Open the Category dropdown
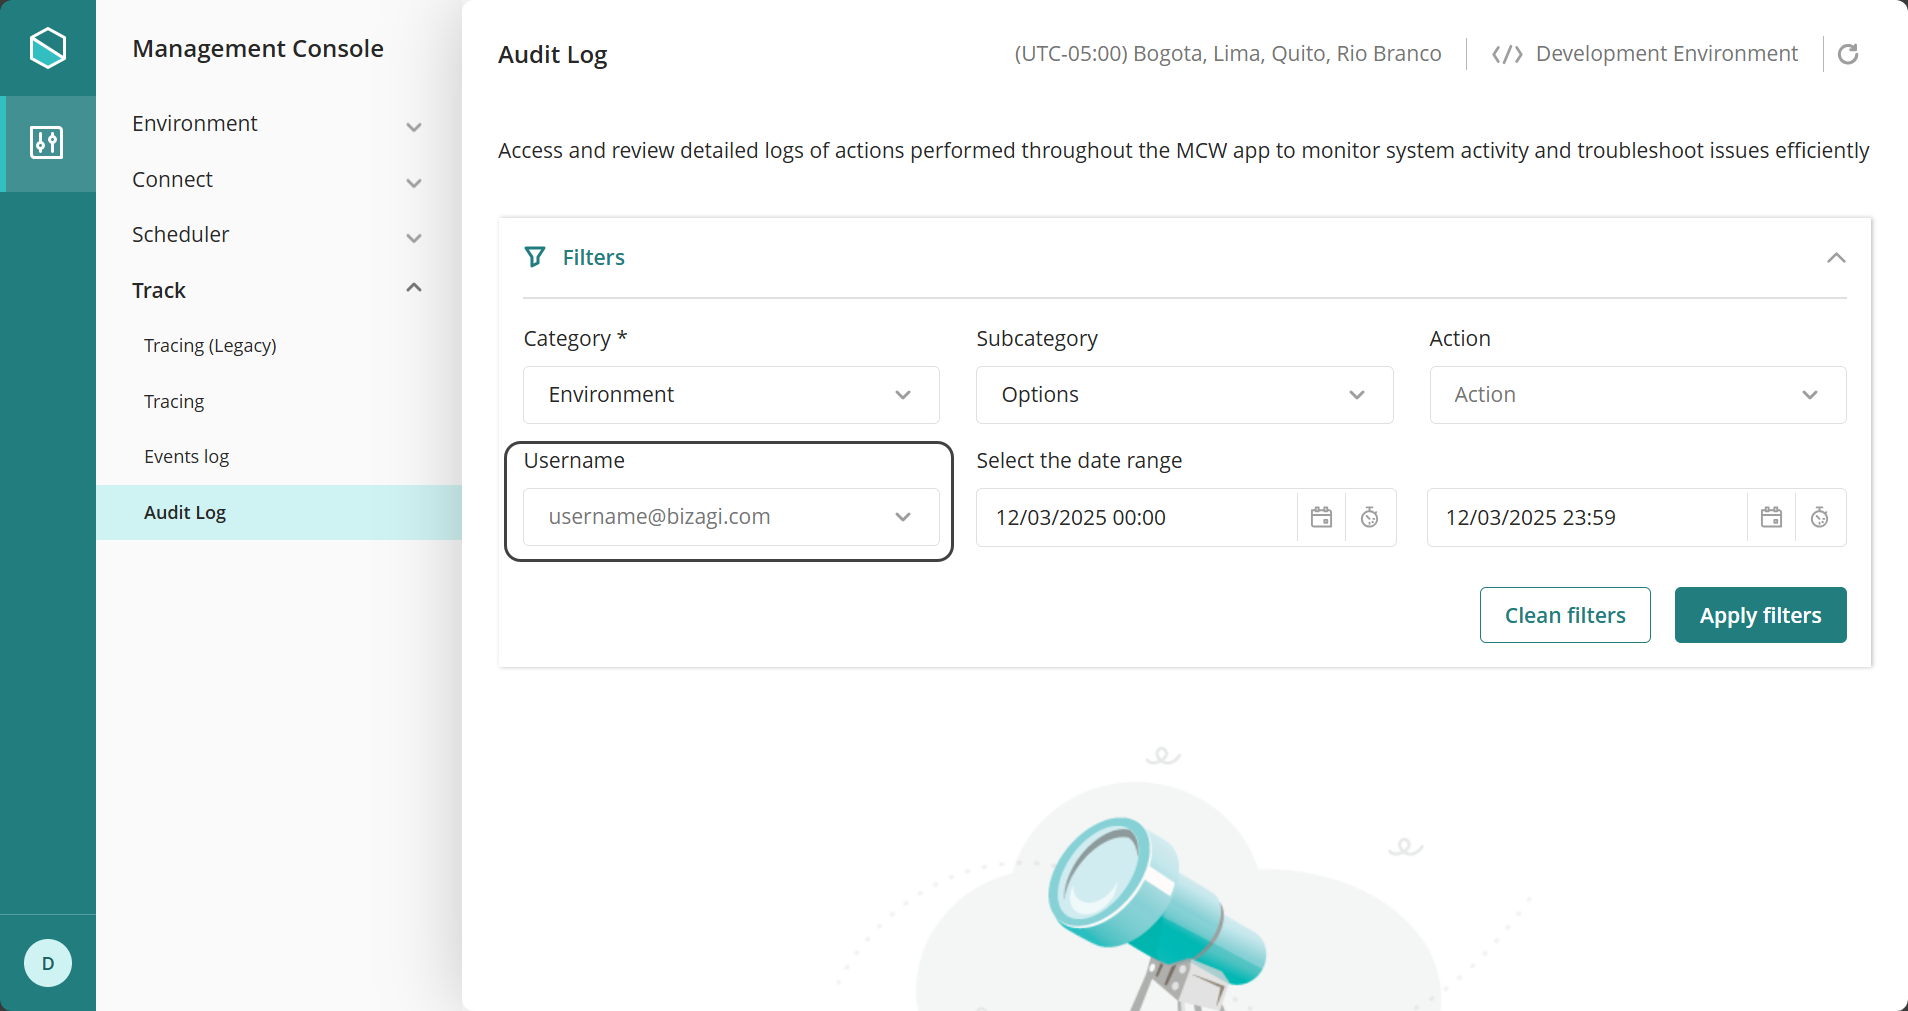Viewport: 1908px width, 1011px height. 731,395
